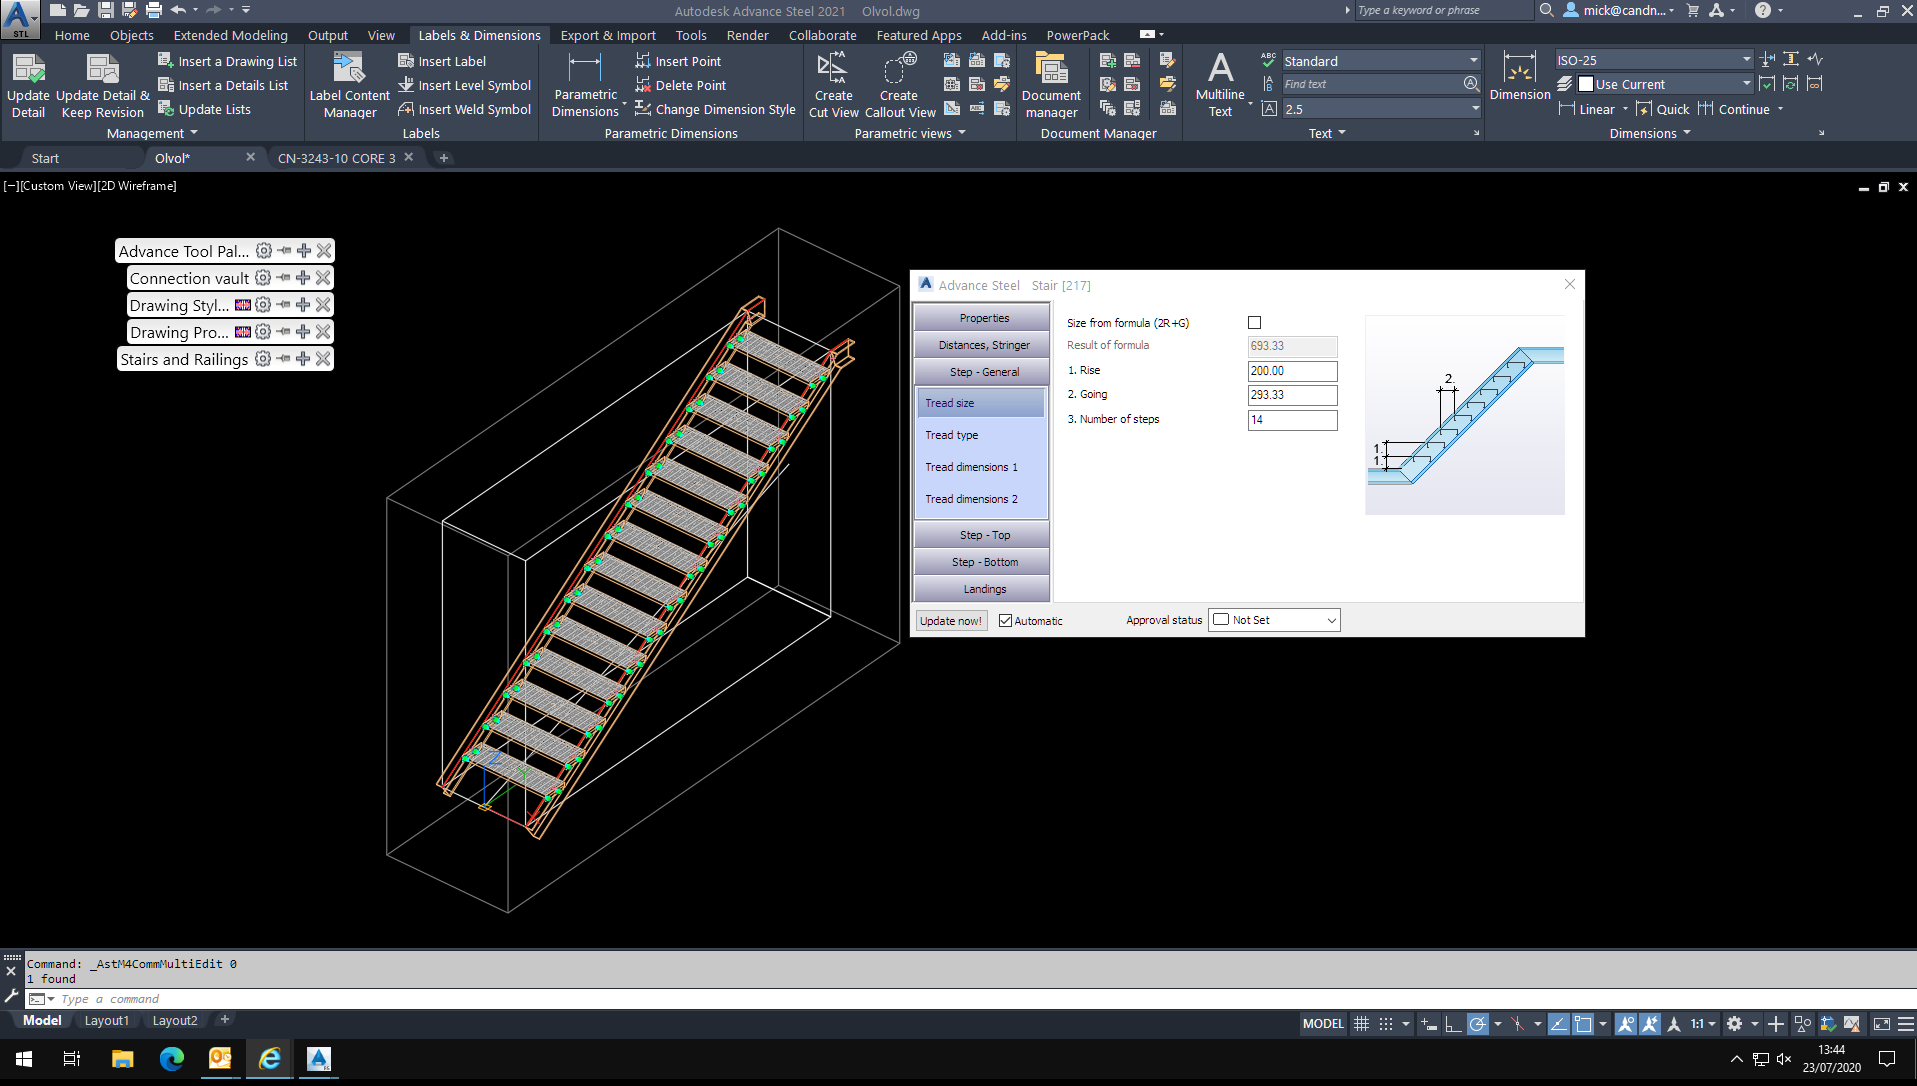The image size is (1917, 1086).
Task: Click the Insert a Drawing List icon
Action: pos(166,61)
